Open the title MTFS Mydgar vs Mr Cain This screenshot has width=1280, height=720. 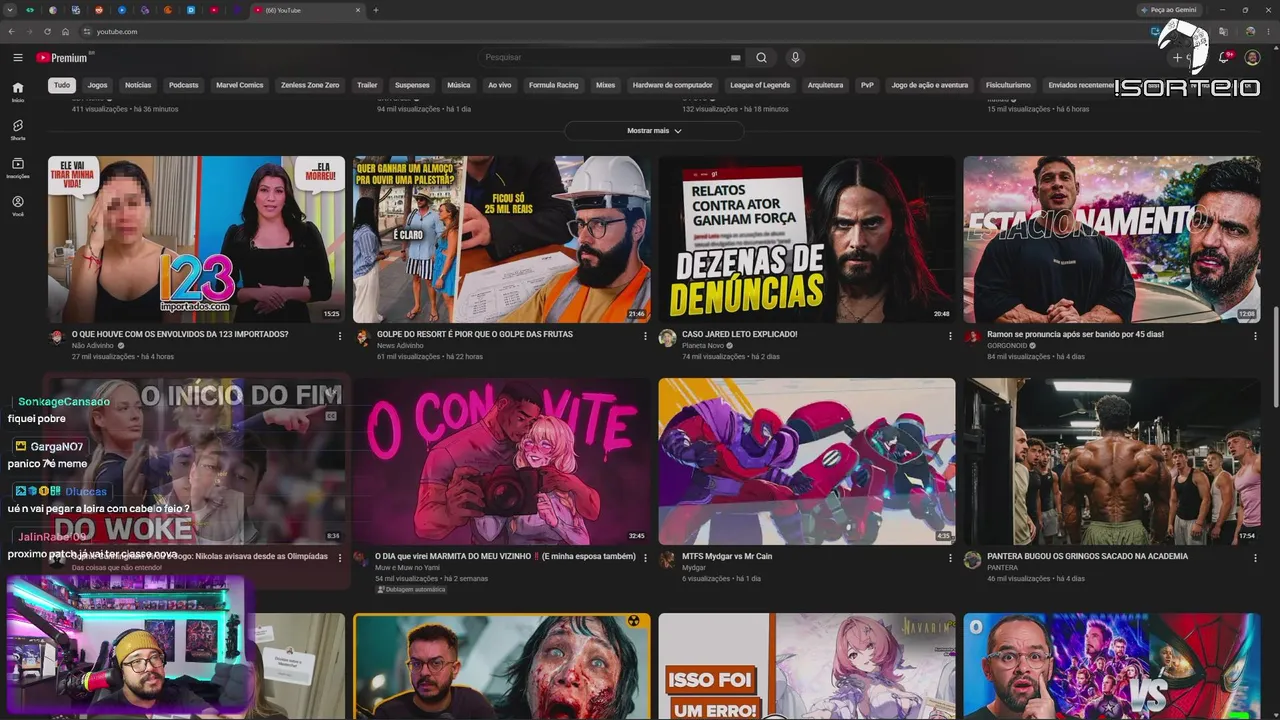click(727, 556)
